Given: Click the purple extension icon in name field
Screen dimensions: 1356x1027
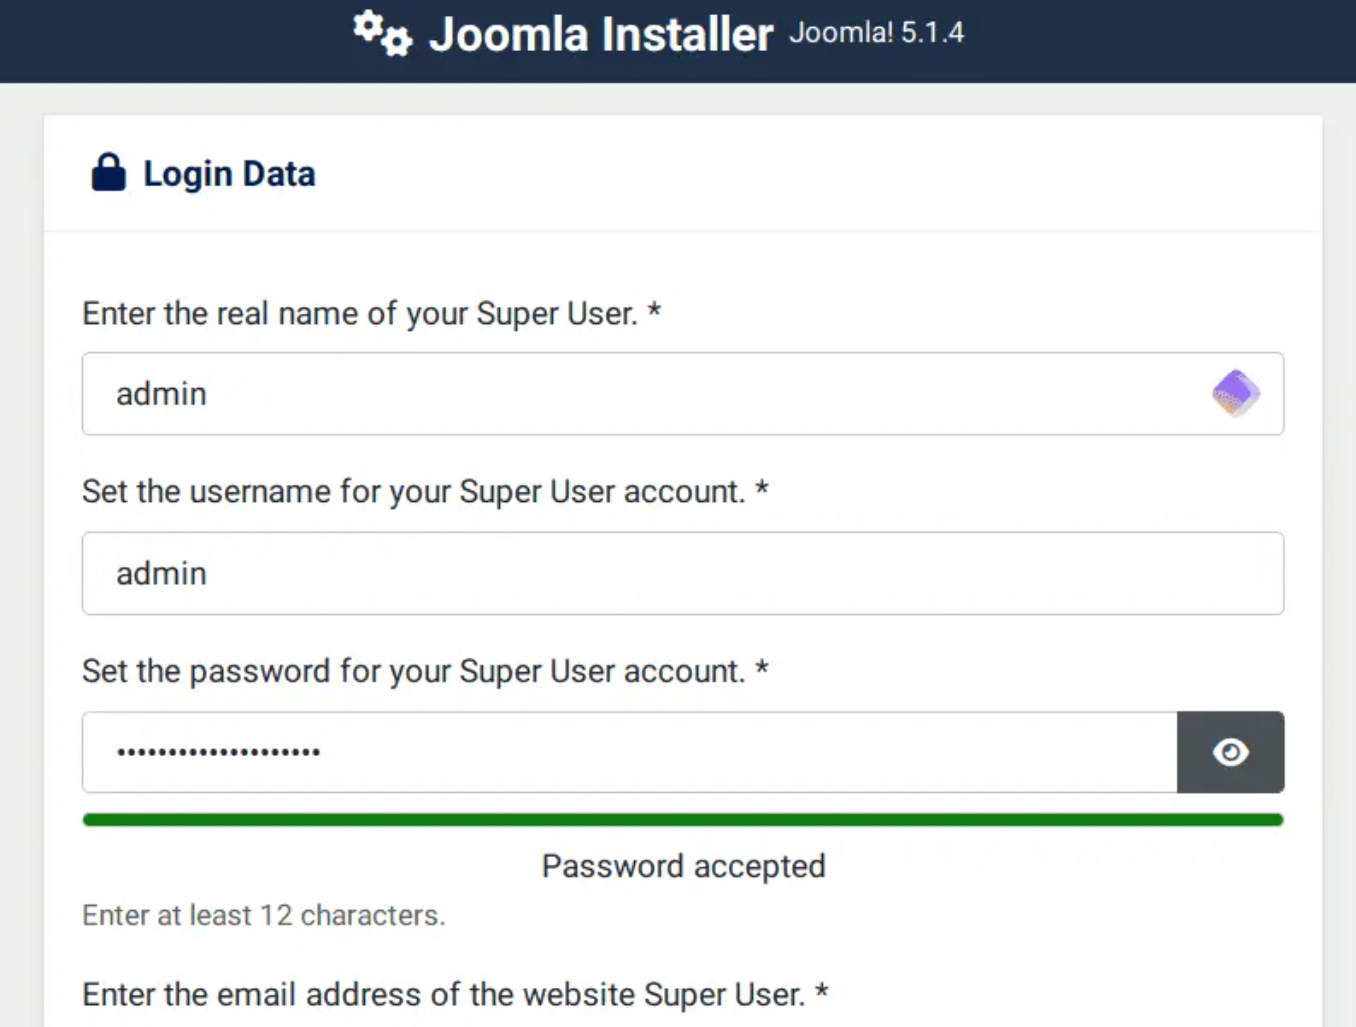Looking at the screenshot, I should tap(1236, 393).
